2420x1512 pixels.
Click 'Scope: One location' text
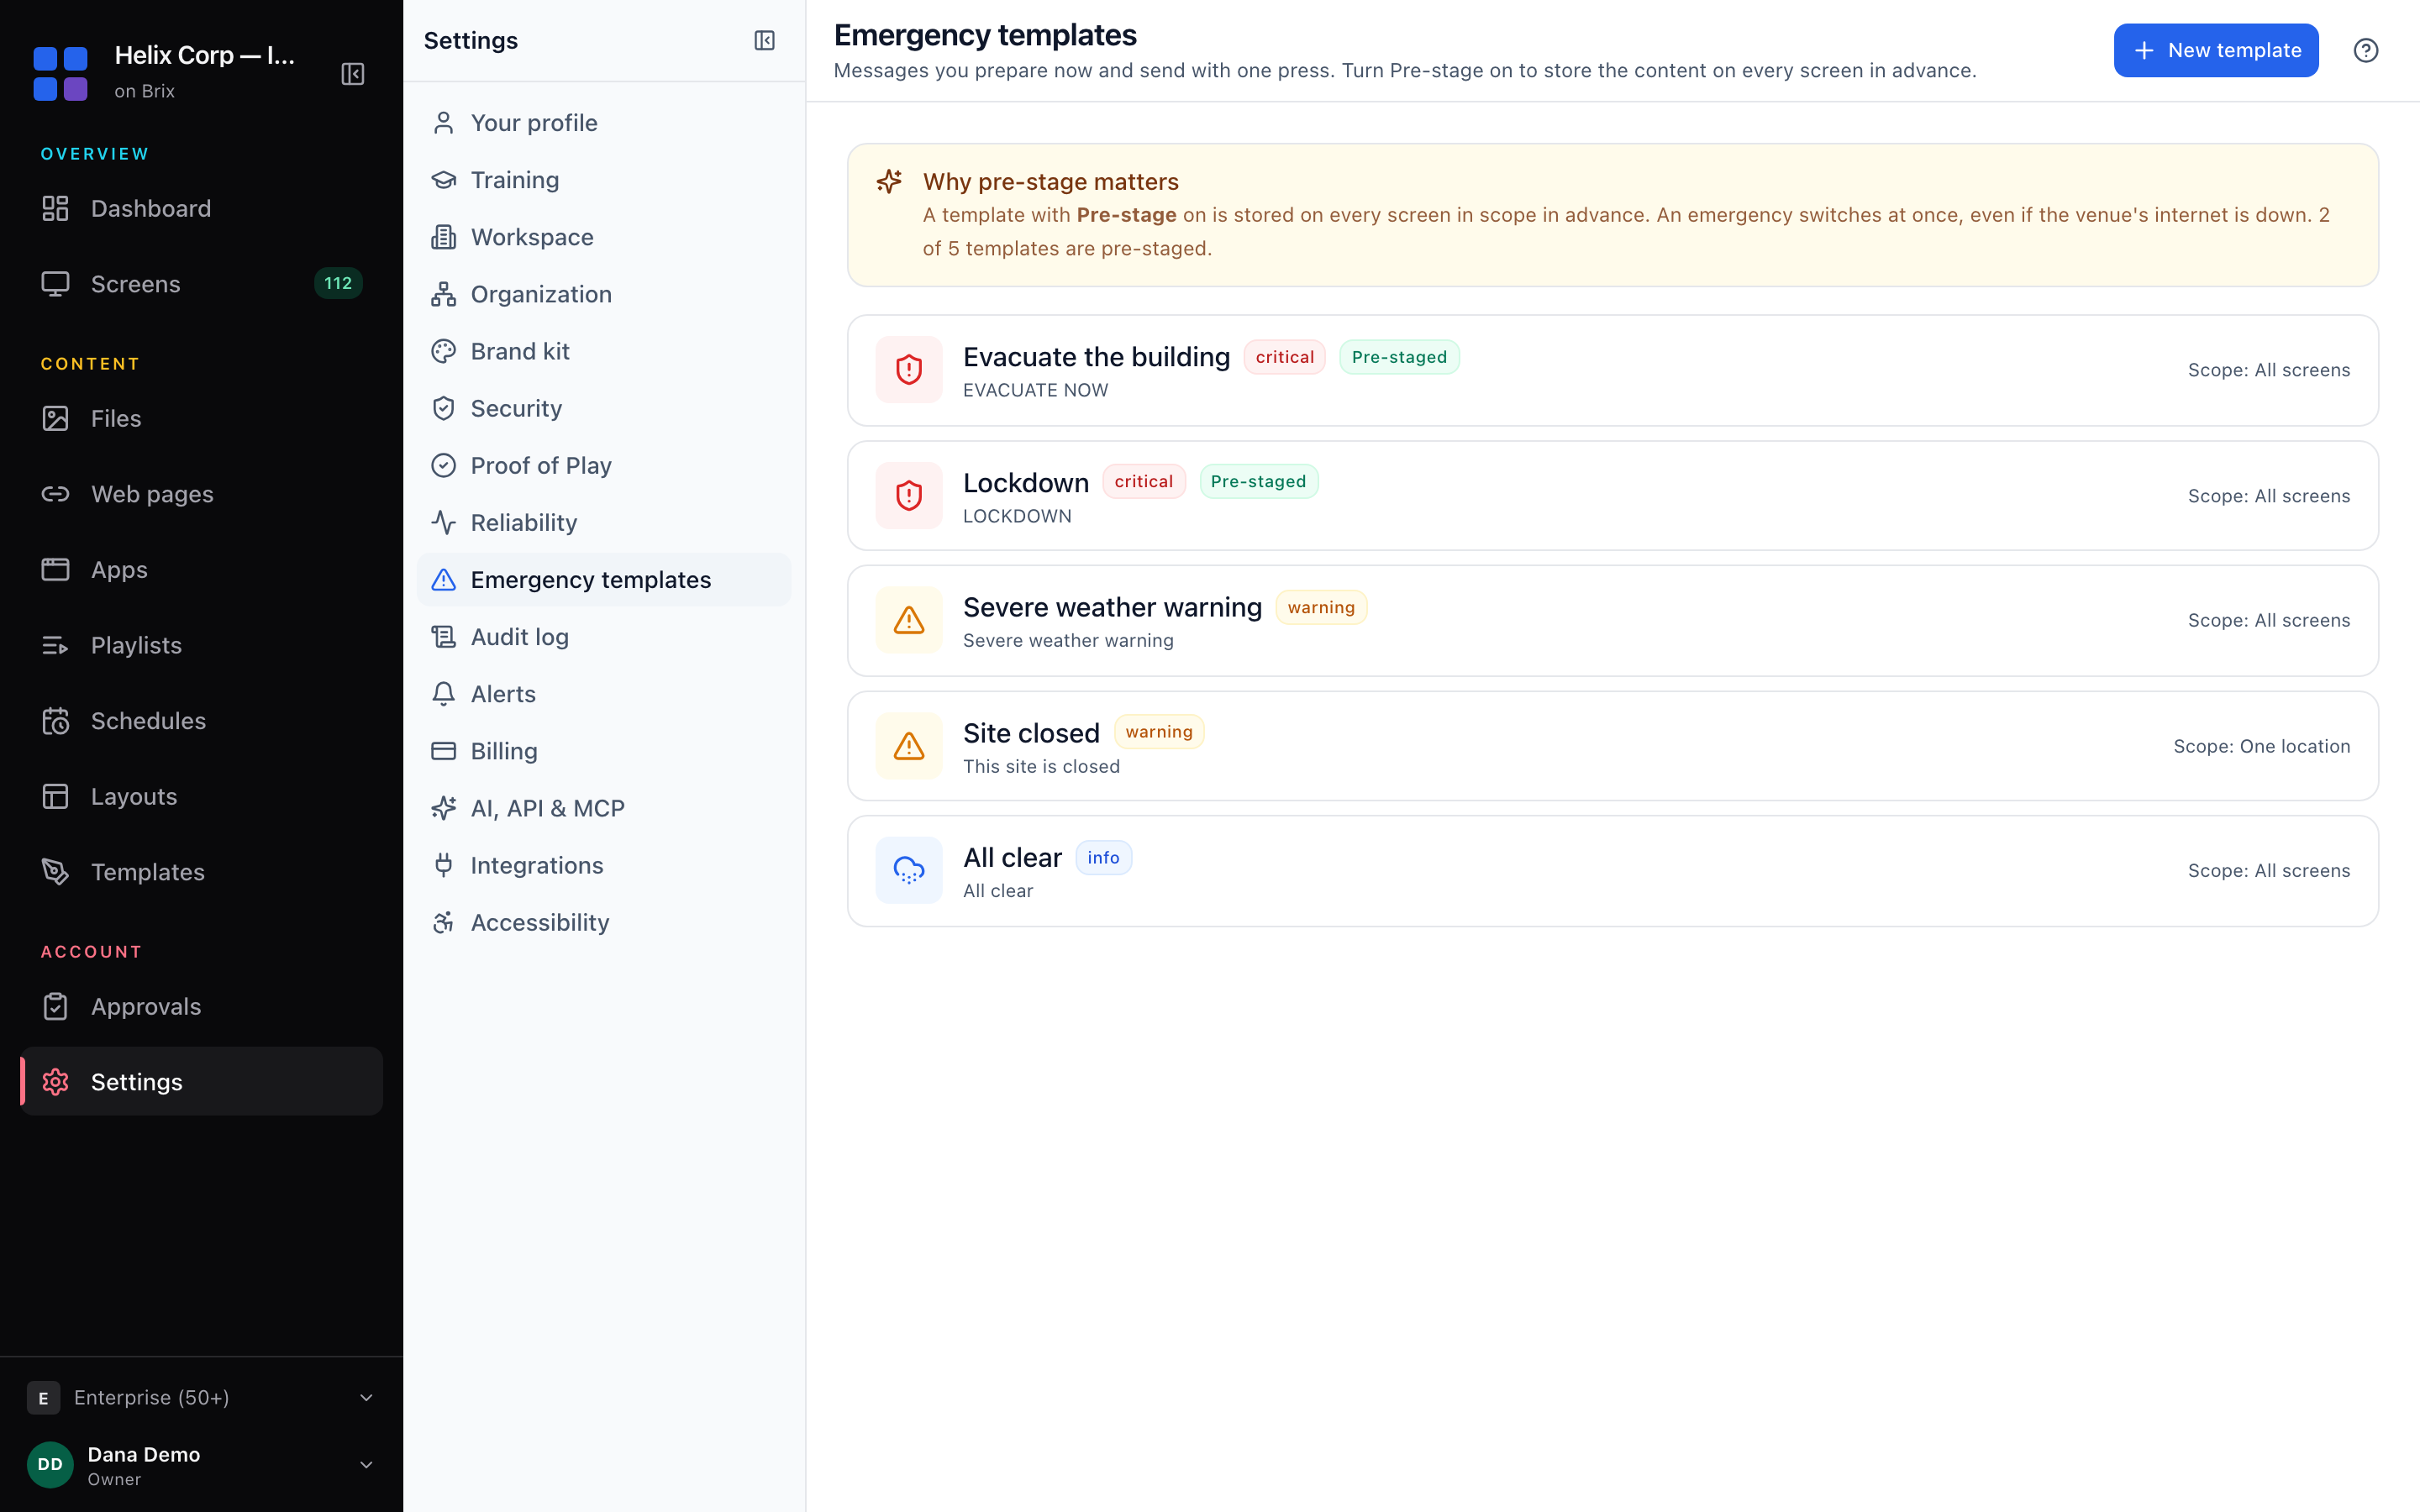2261,746
